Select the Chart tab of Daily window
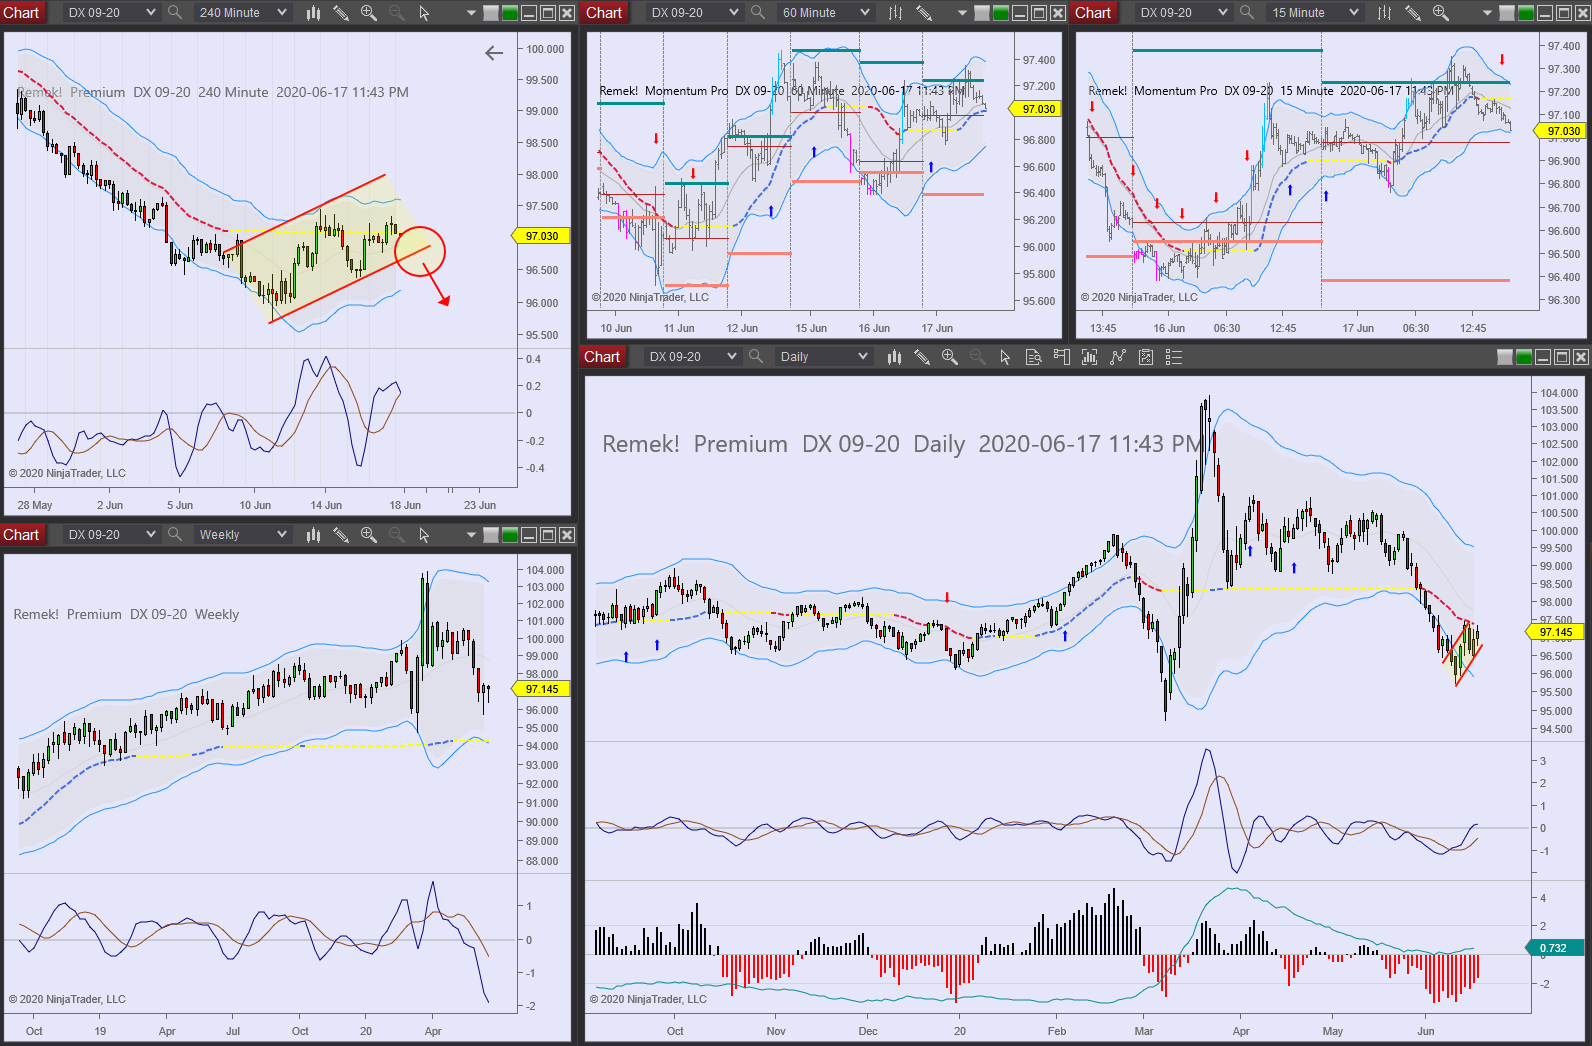1592x1046 pixels. click(x=603, y=357)
